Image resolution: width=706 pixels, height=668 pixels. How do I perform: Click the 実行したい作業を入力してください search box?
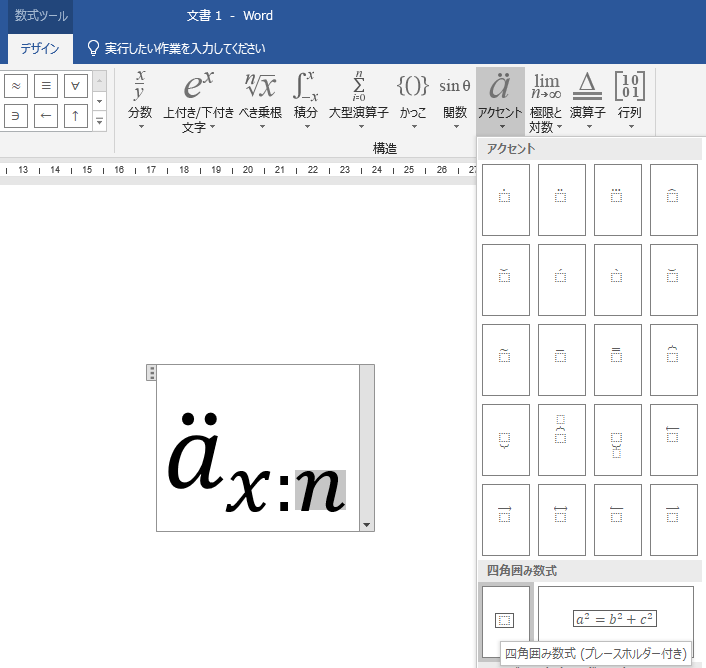176,48
